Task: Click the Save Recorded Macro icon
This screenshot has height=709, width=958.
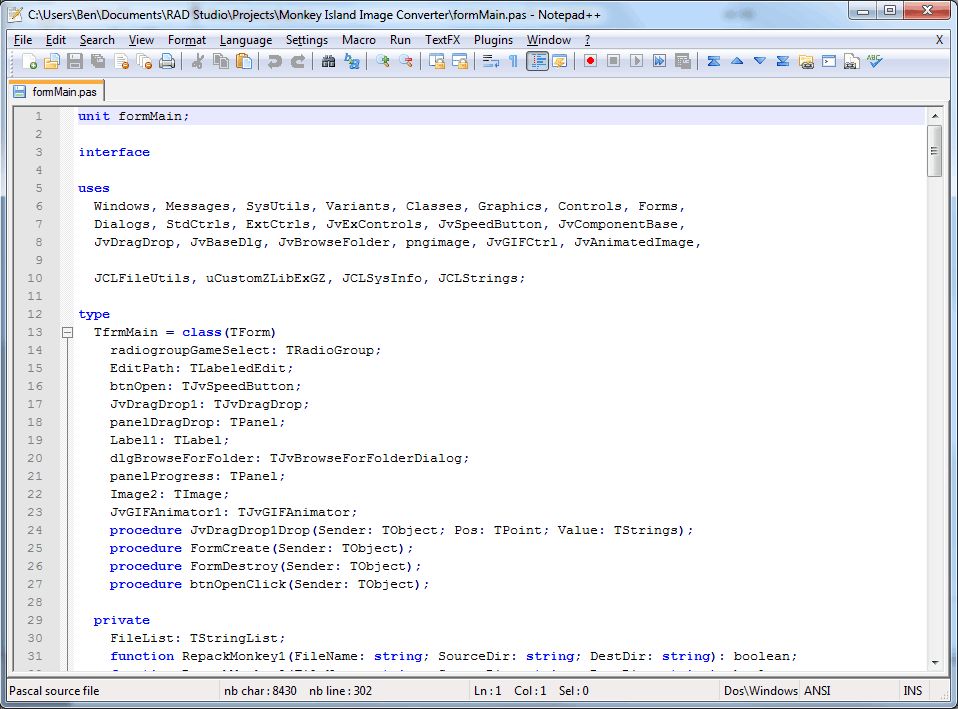Action: tap(682, 61)
